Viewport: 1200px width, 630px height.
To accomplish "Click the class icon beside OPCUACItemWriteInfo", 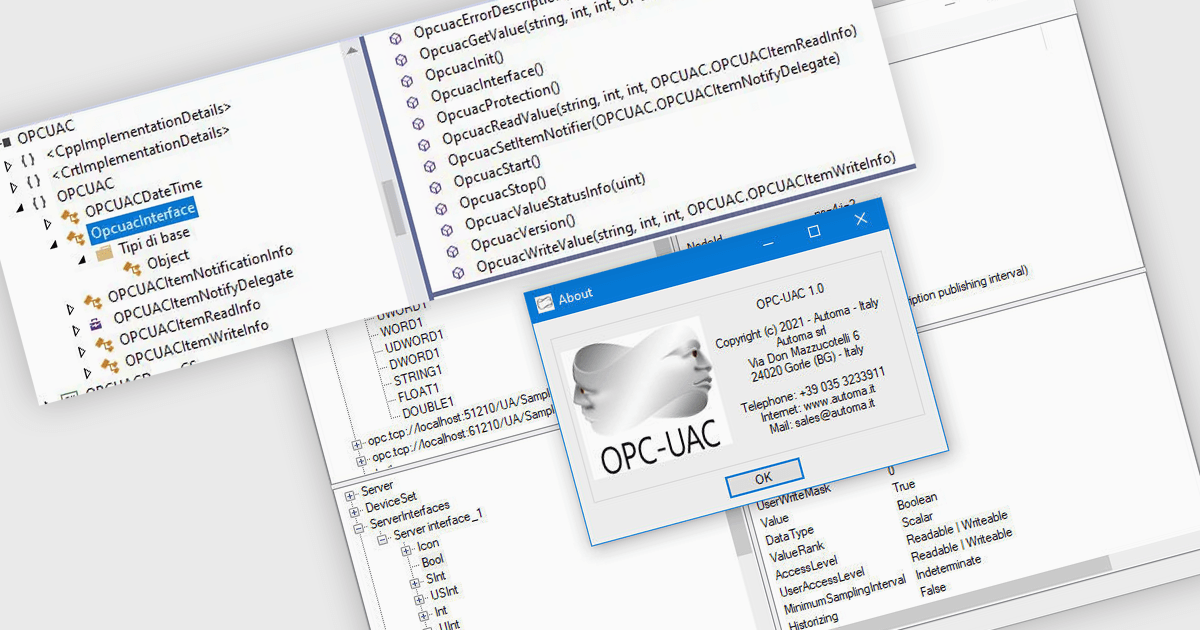I will pos(109,365).
